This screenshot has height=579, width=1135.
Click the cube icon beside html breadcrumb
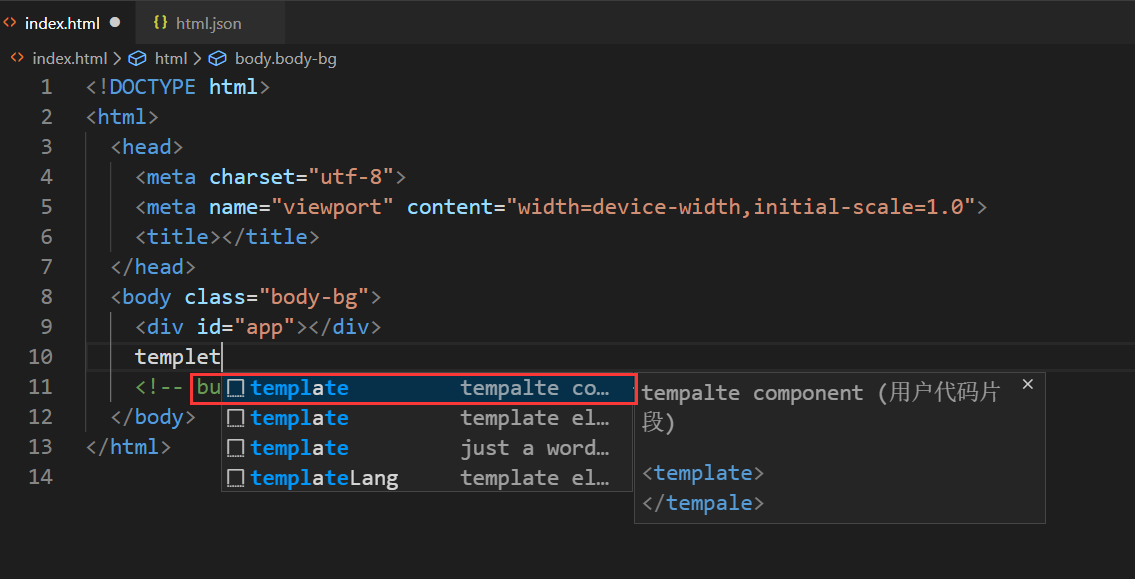(x=139, y=59)
